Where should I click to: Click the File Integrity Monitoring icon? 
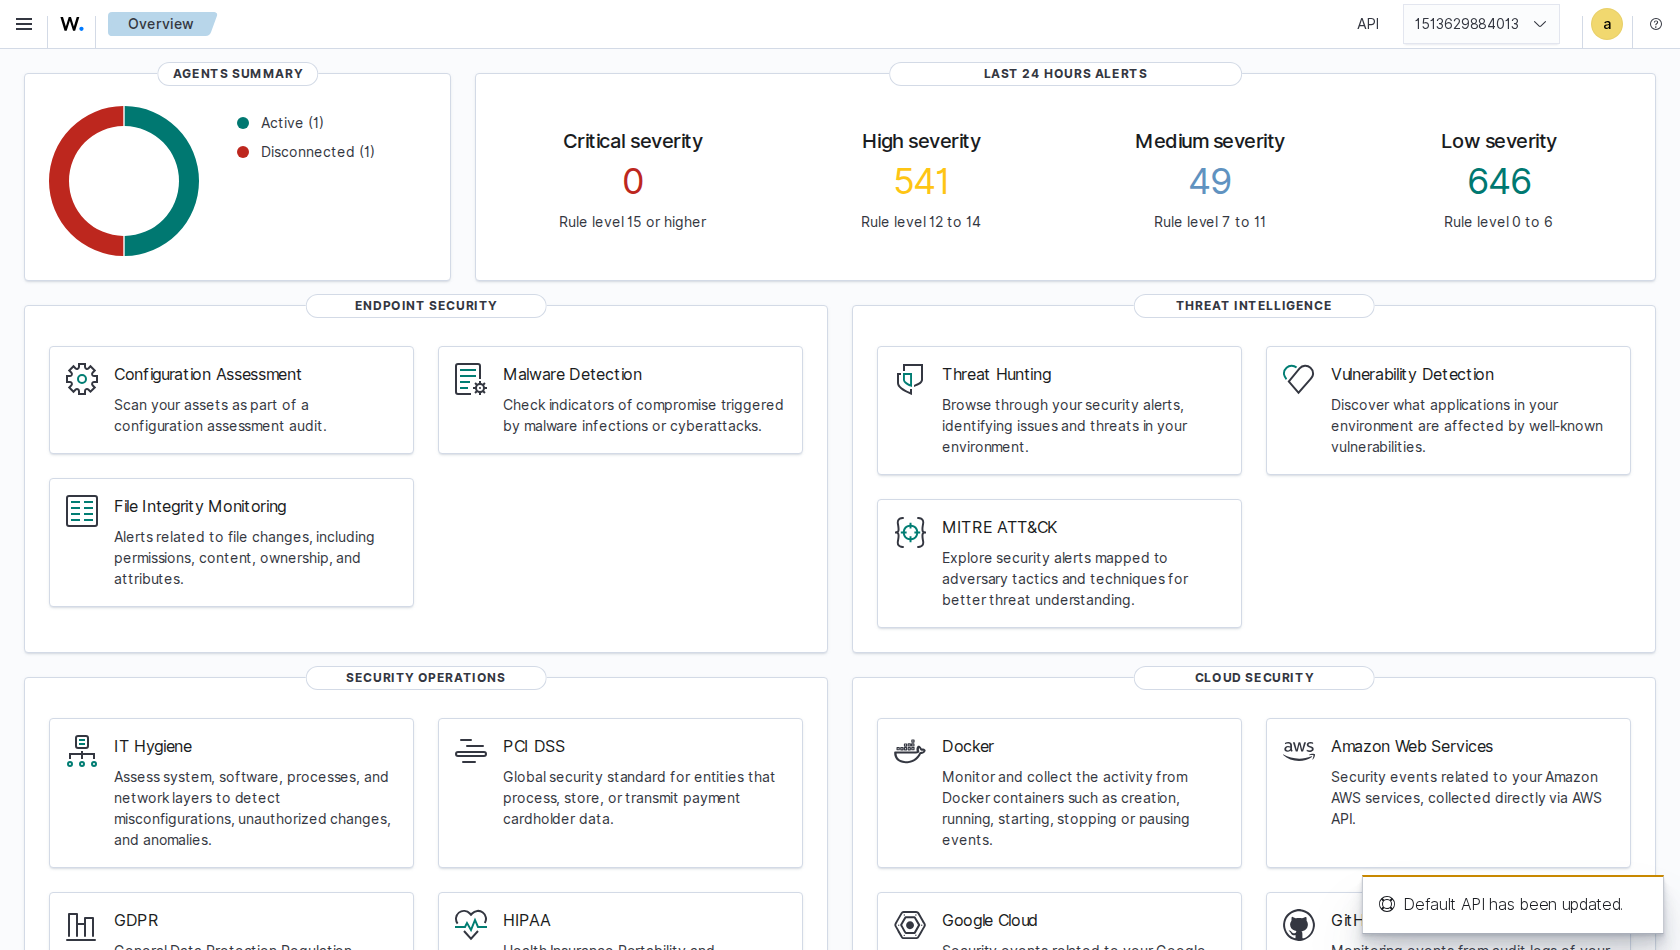tap(82, 511)
